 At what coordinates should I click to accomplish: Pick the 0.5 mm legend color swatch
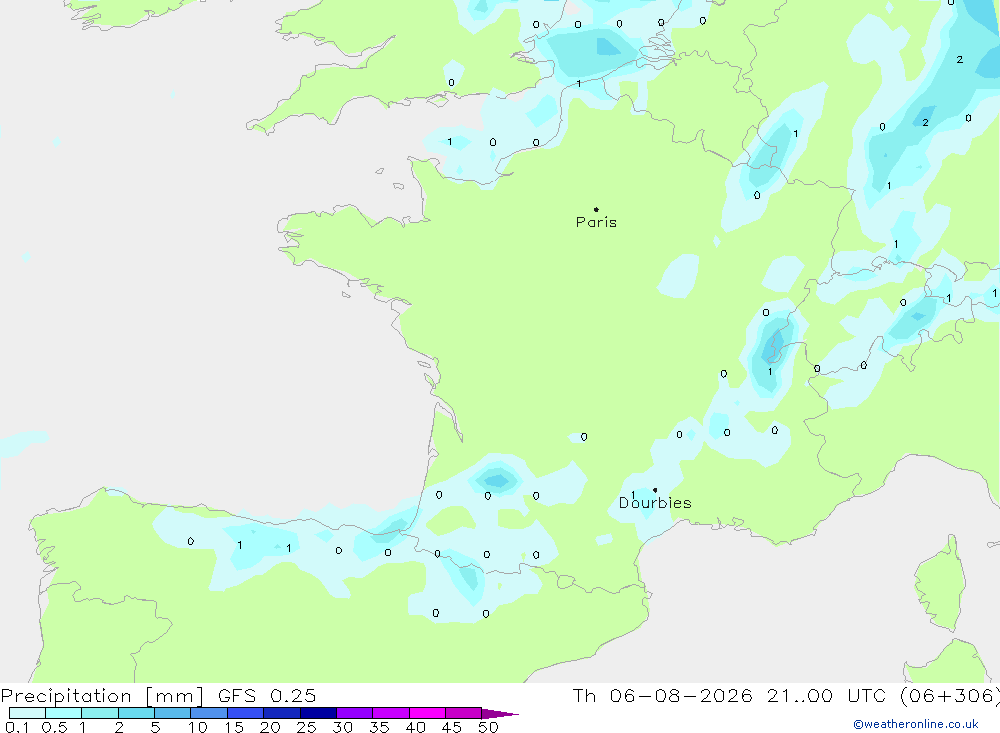click(x=64, y=713)
